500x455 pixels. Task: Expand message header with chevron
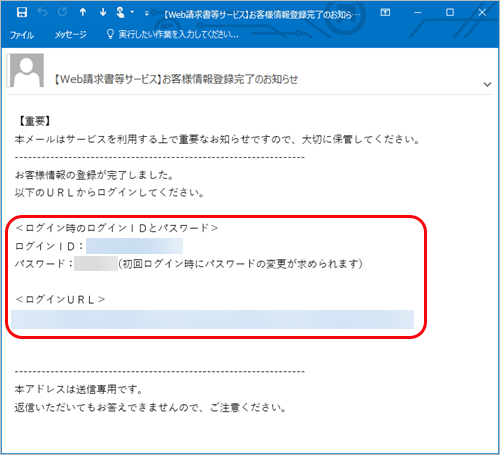tap(487, 85)
